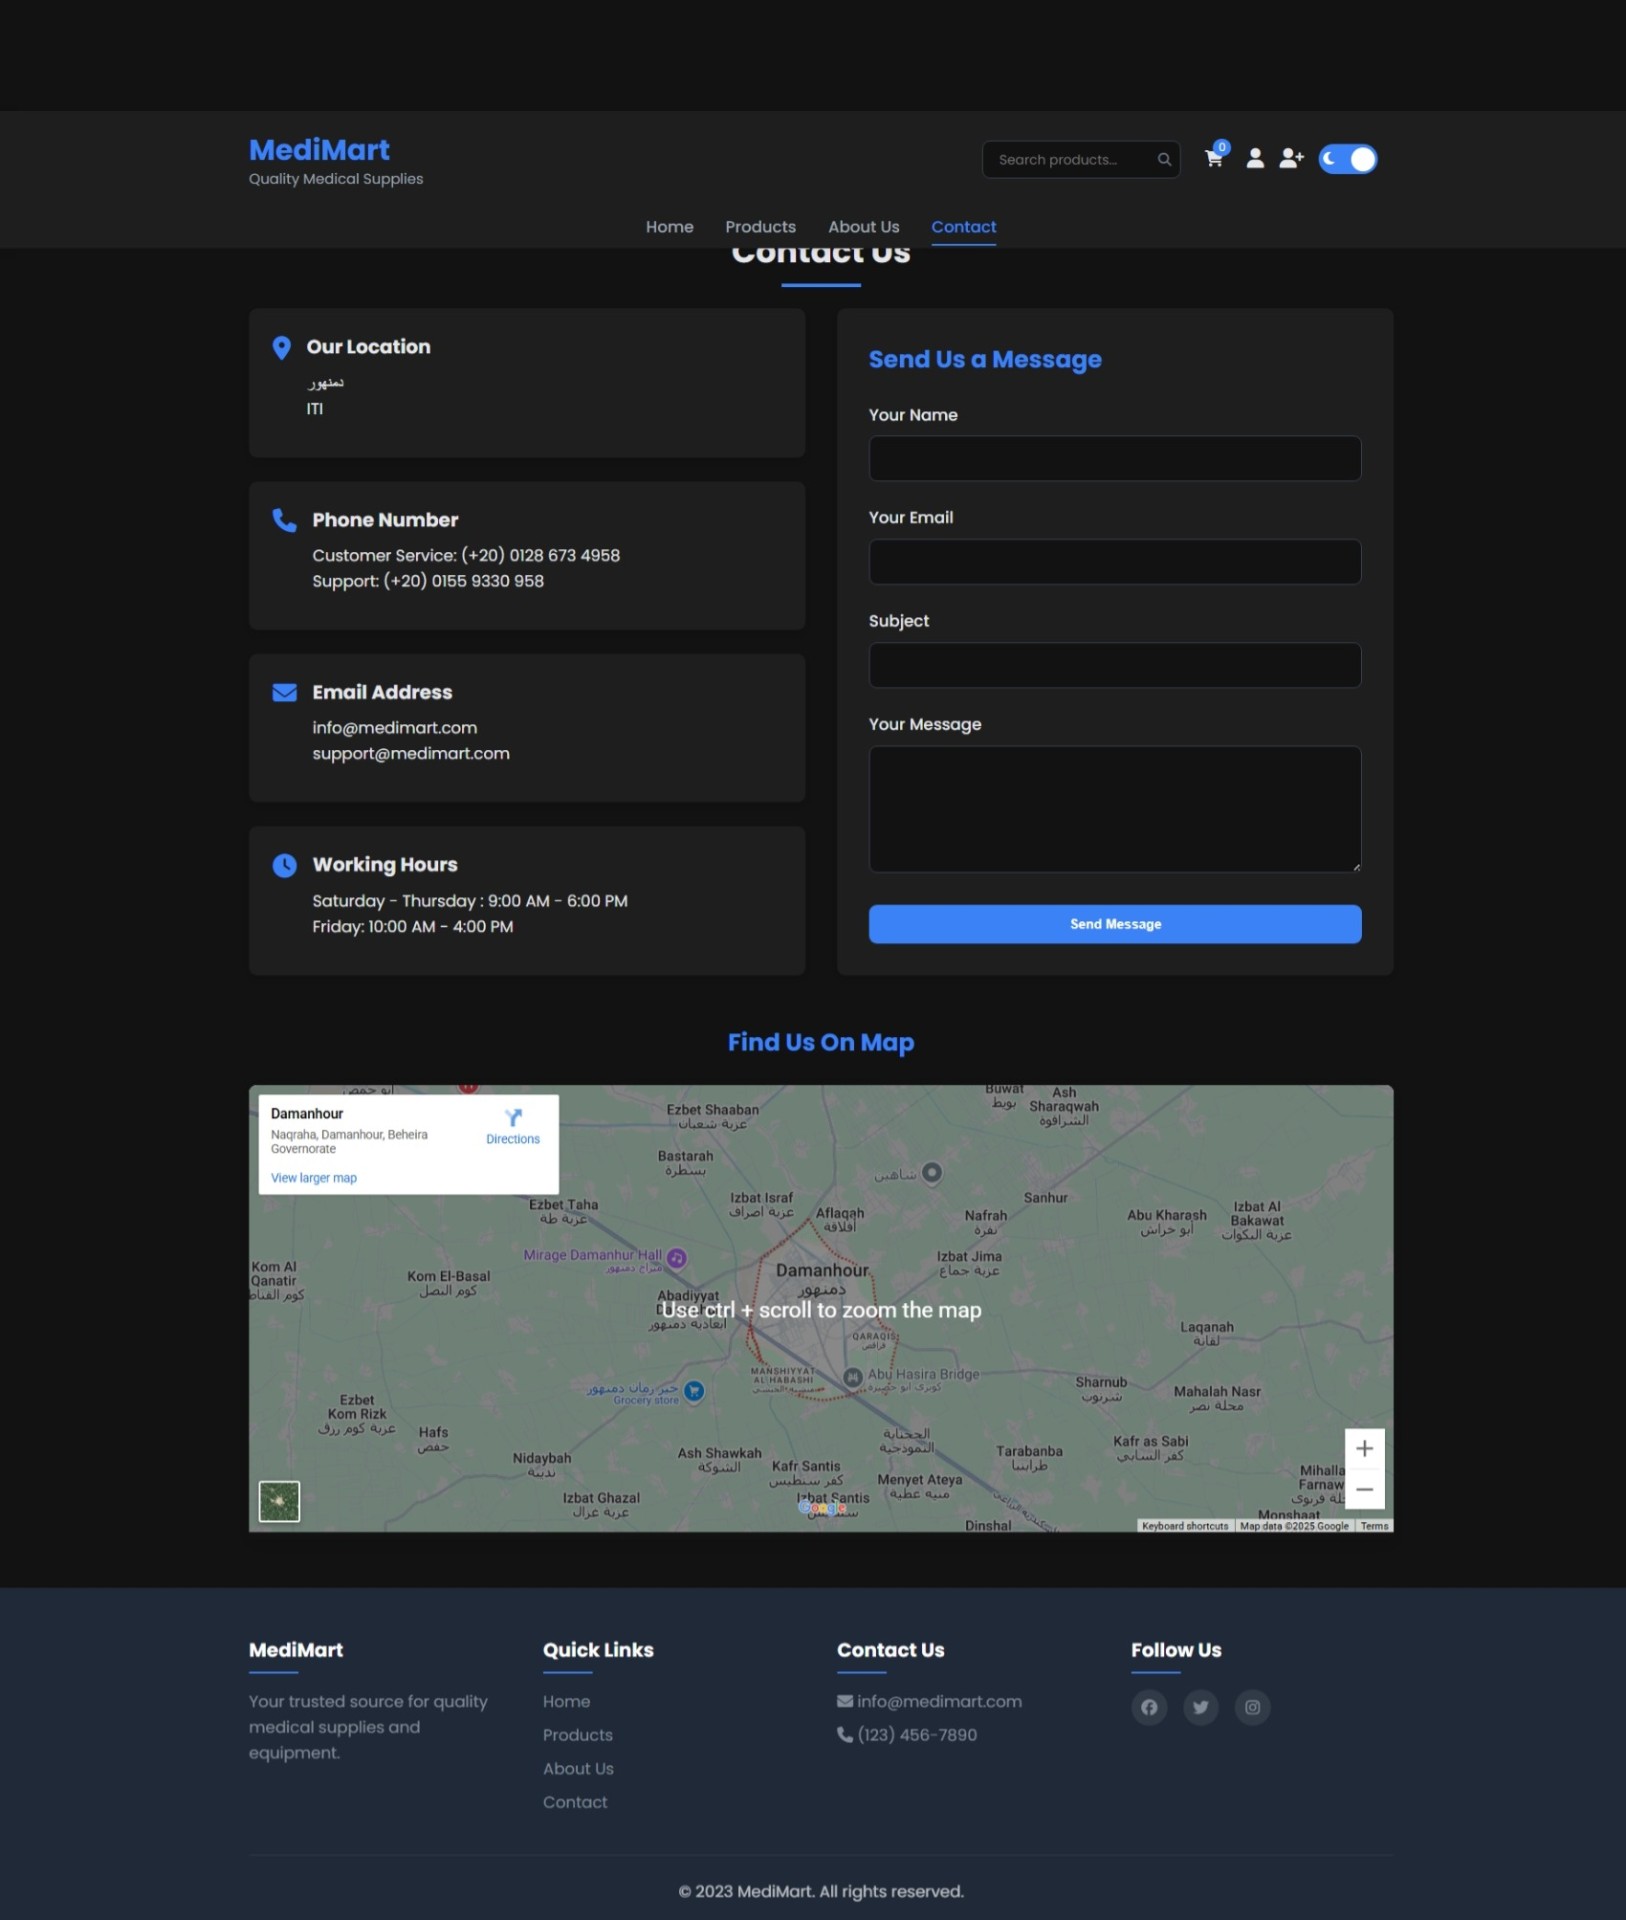The width and height of the screenshot is (1626, 1920).
Task: Open the Facebook icon in Follow Us
Action: [x=1149, y=1707]
